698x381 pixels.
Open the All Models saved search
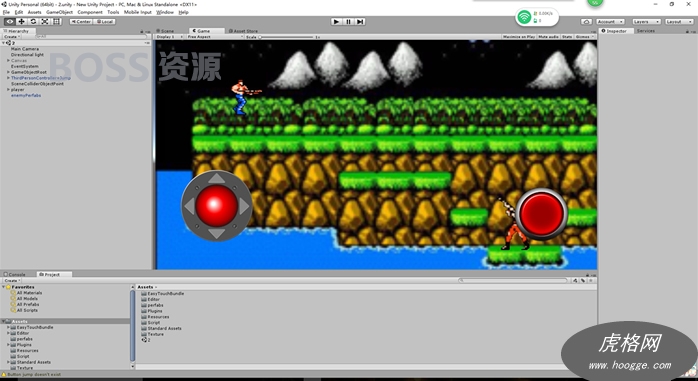[x=24, y=299]
